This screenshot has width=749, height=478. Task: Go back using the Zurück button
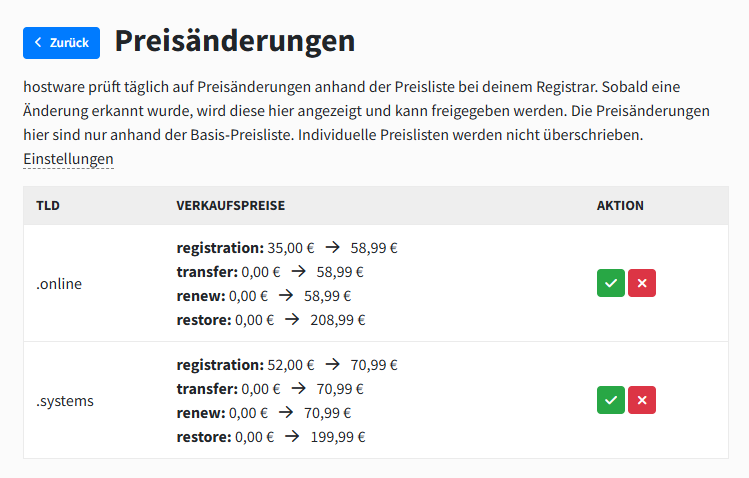point(61,43)
